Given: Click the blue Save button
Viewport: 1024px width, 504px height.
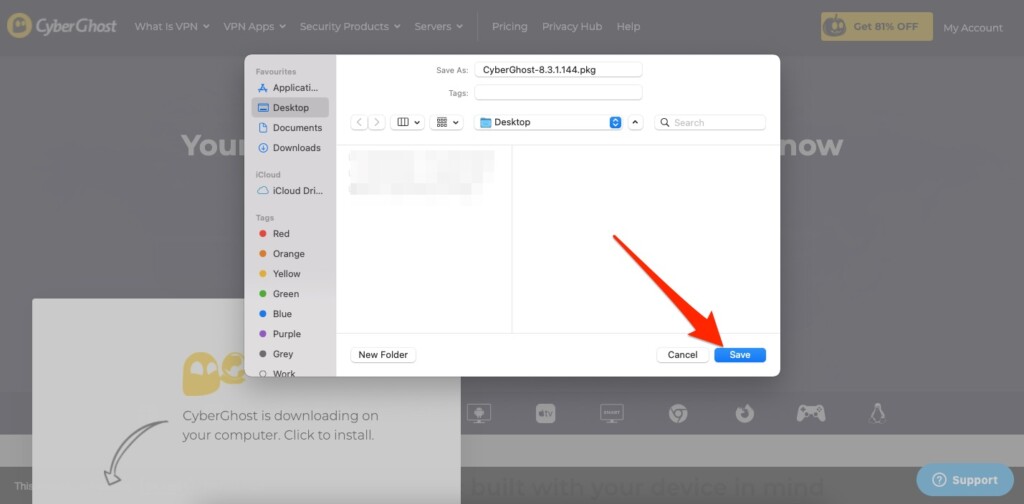Looking at the screenshot, I should click(740, 354).
